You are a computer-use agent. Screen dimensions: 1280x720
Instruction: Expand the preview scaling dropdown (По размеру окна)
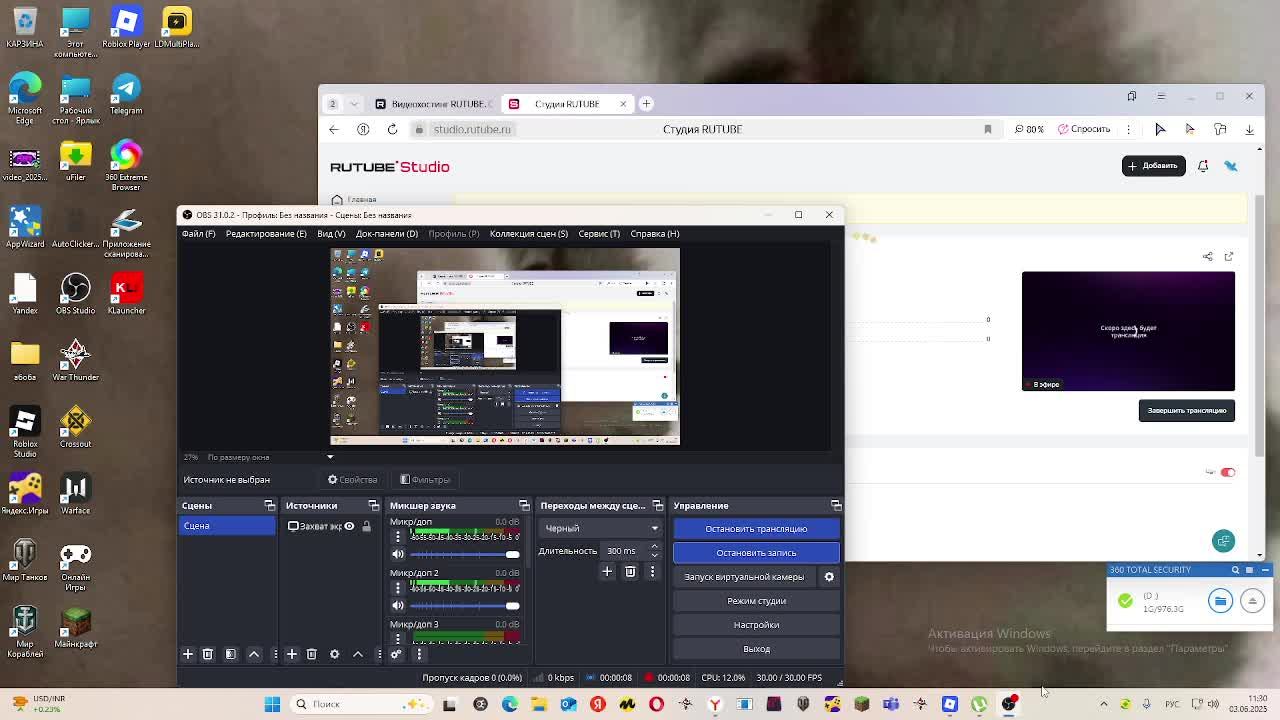(330, 457)
